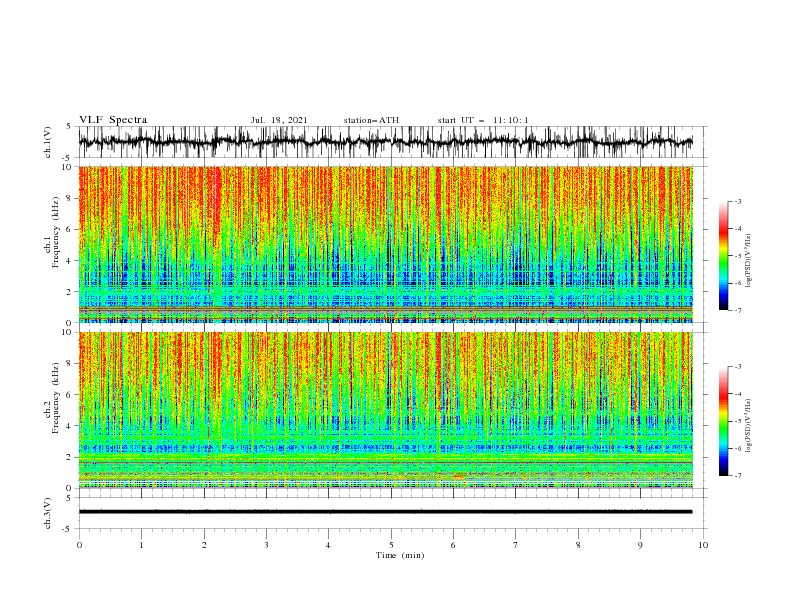This screenshot has height=612, width=792.
Task: Click the ch.2 colorbar's log(PSD) label
Action: coord(749,425)
